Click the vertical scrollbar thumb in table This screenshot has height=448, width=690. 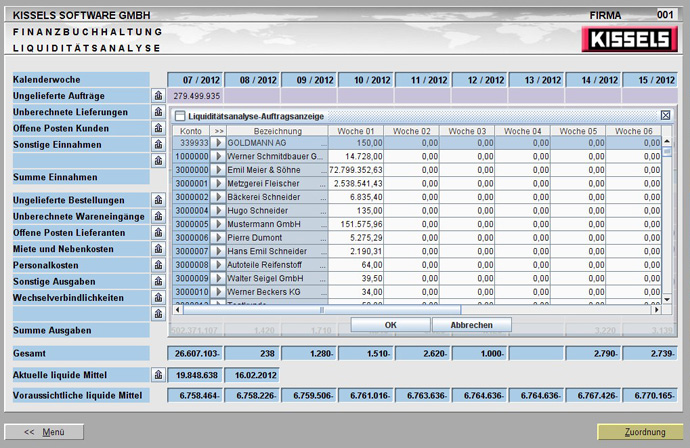667,151
